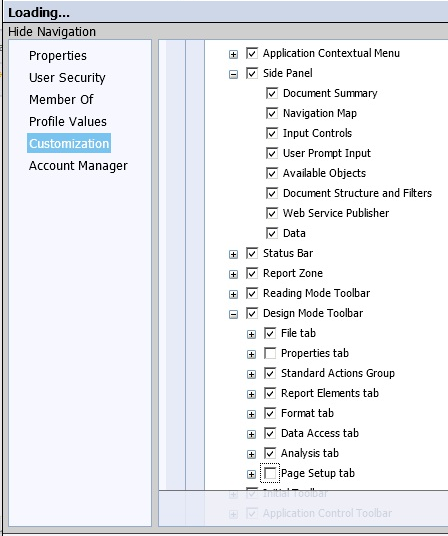Select Profile Values in navigation
The height and width of the screenshot is (536, 448).
[68, 121]
